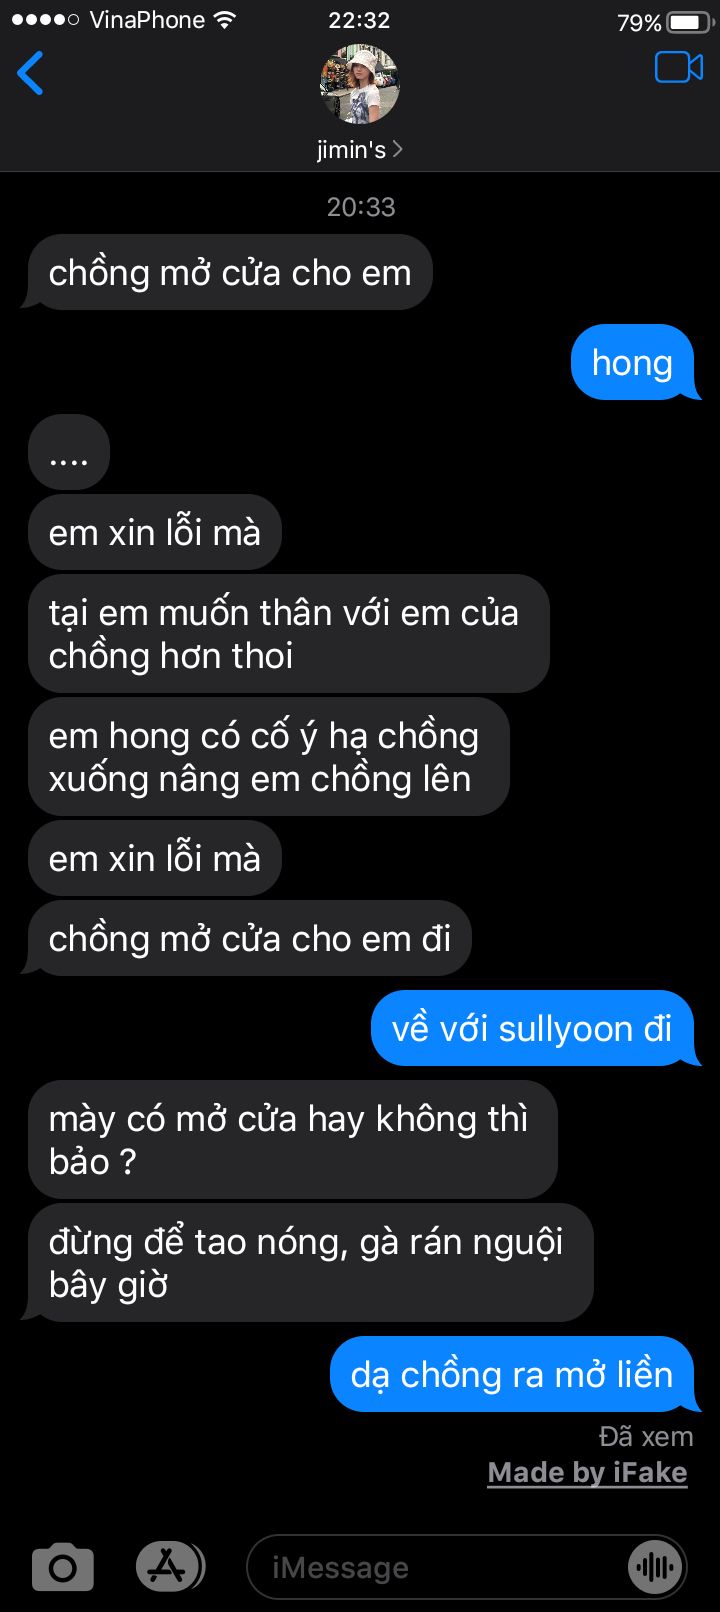Tap the audio waveform record icon

654,1567
